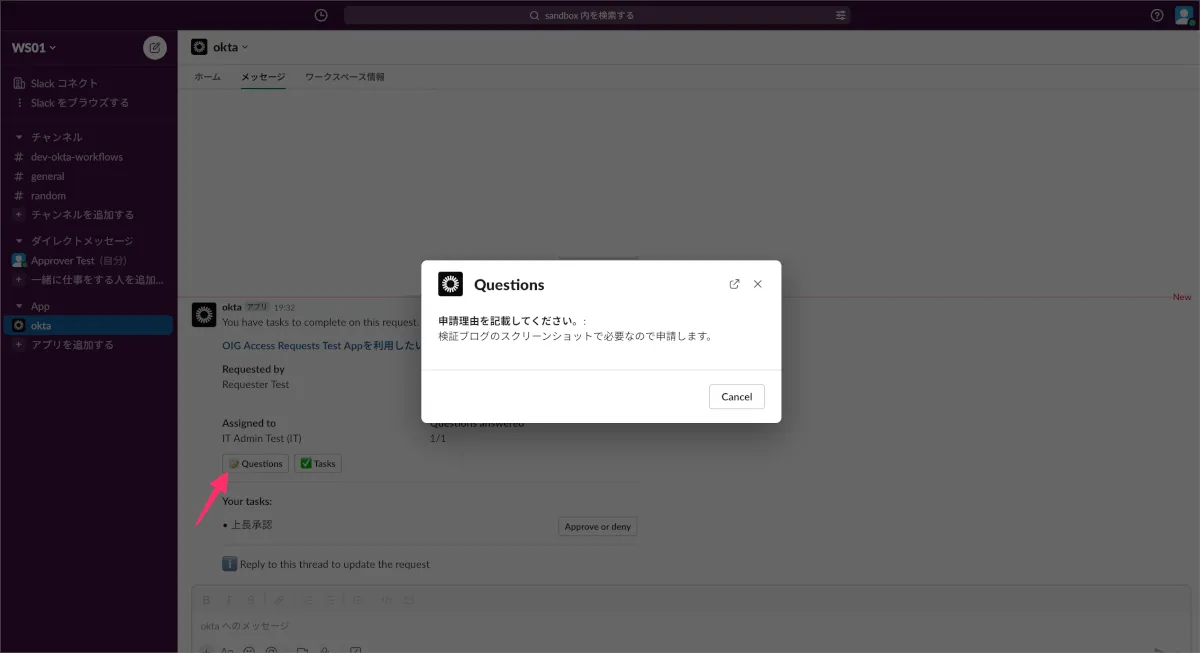The width and height of the screenshot is (1200, 653).
Task: Switch to the ワークスペース情報 tab
Action: pyautogui.click(x=344, y=77)
